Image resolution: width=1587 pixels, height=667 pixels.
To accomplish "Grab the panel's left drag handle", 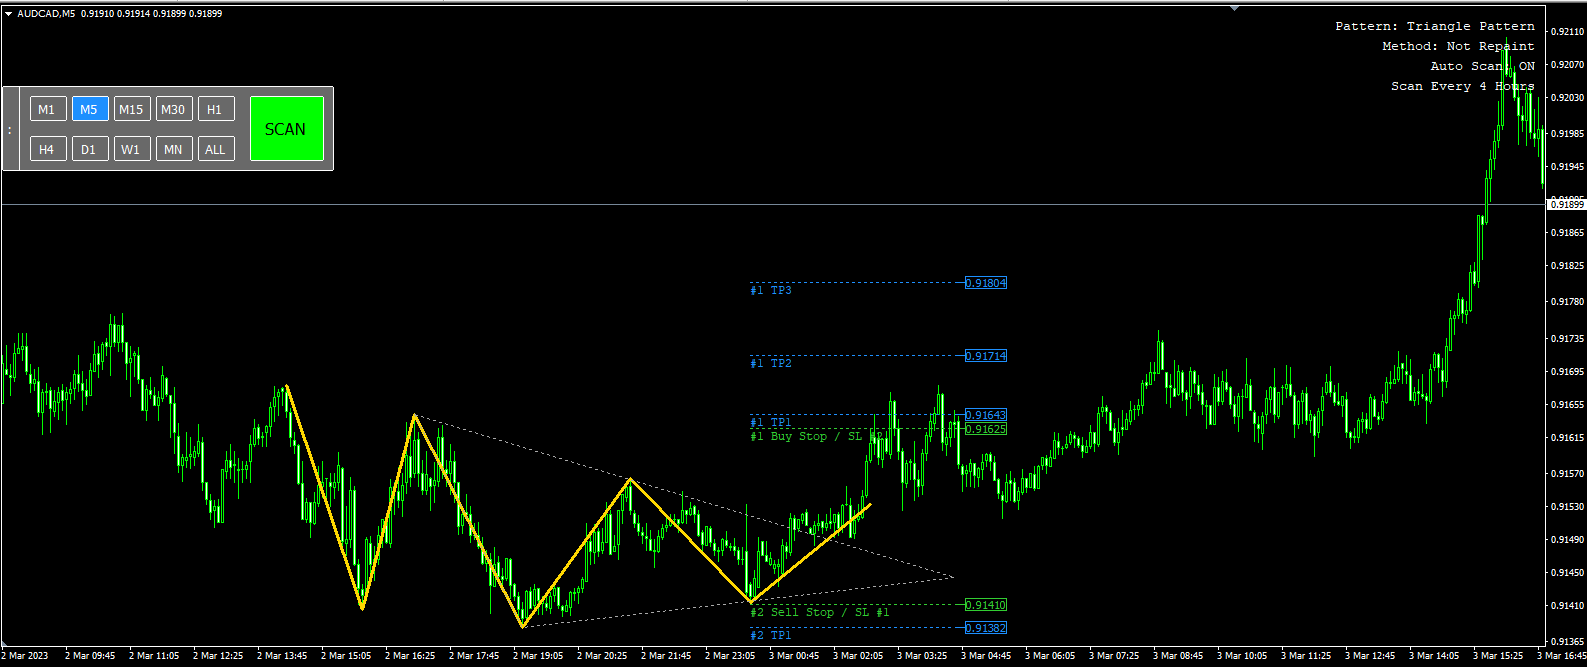I will point(10,129).
